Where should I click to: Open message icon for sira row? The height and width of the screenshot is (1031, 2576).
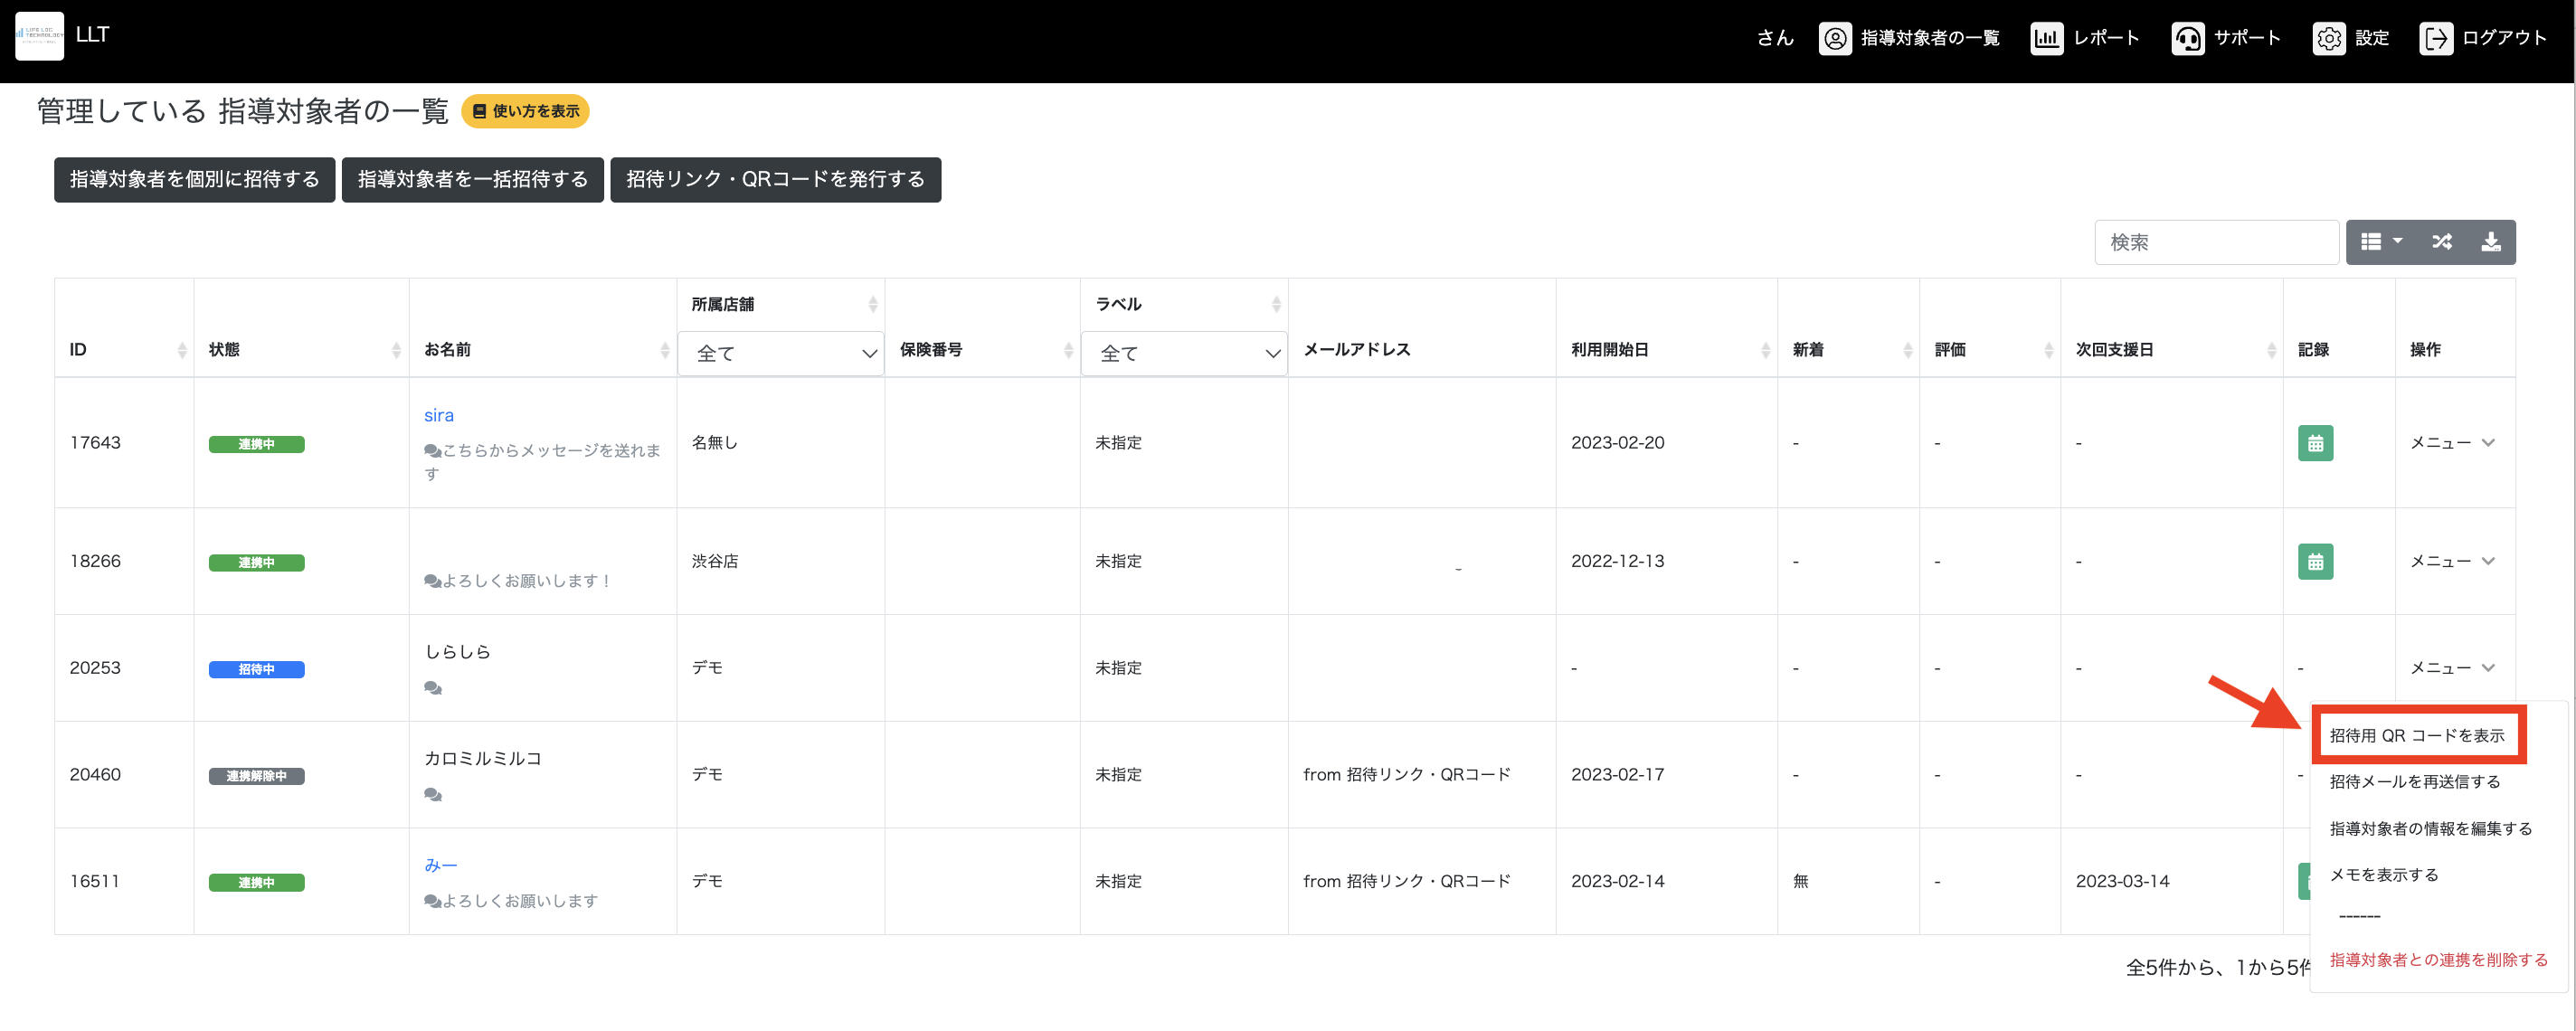433,451
